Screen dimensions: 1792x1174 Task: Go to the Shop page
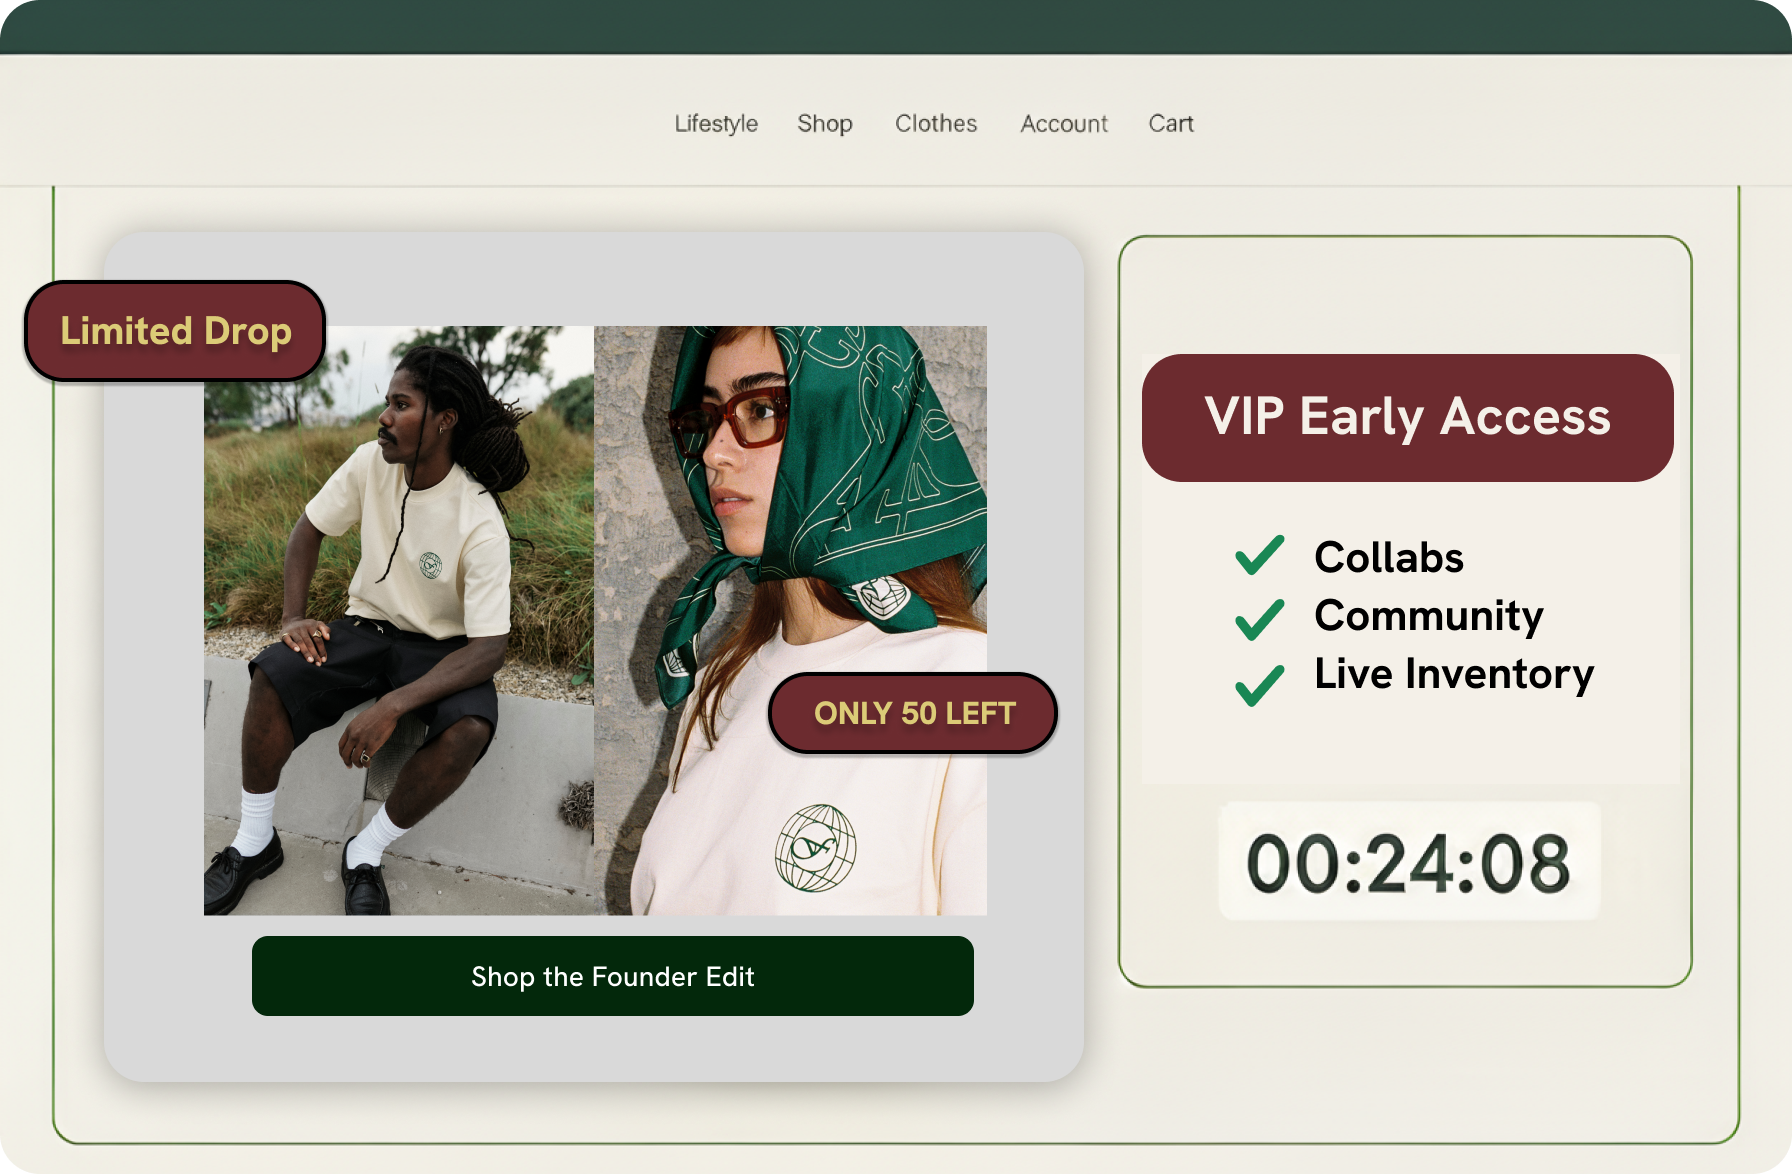click(x=825, y=123)
